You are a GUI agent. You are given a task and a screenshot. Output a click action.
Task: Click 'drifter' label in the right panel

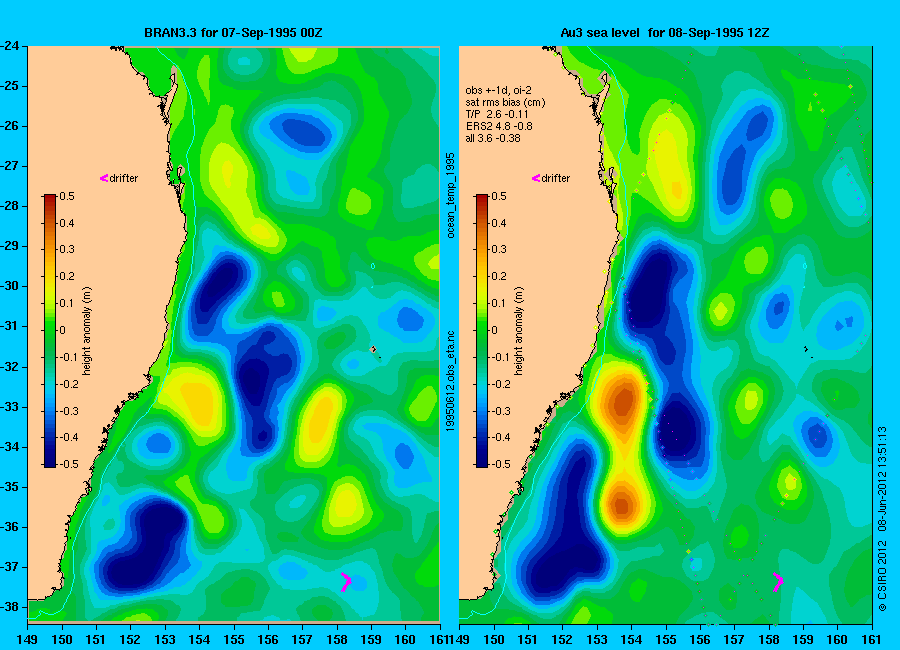[556, 178]
